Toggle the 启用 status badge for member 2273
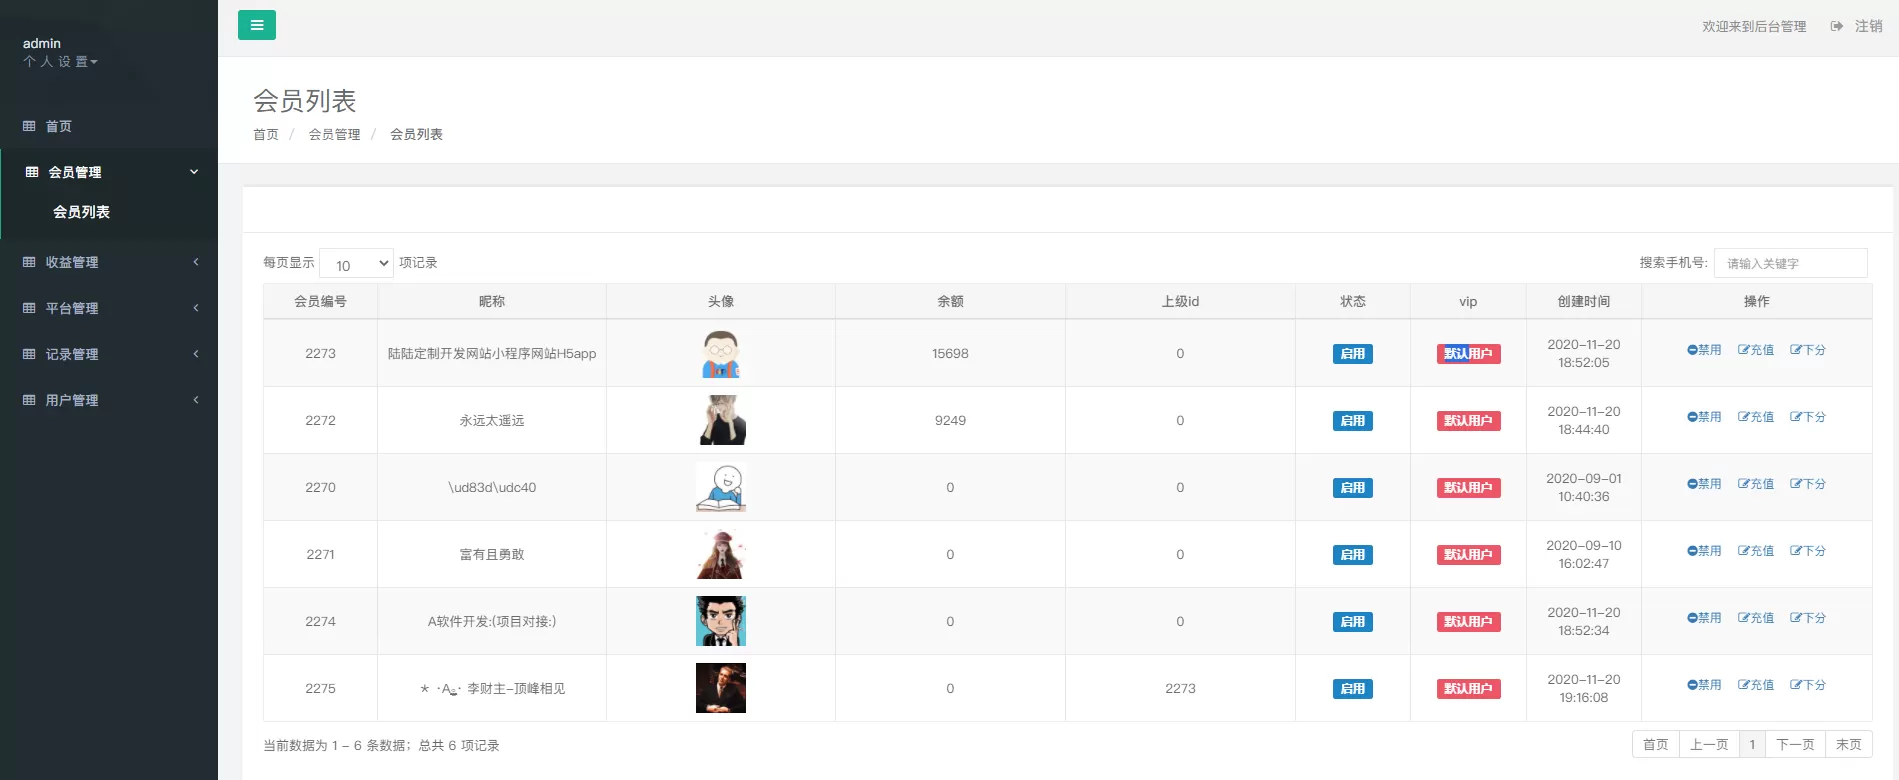Image resolution: width=1899 pixels, height=780 pixels. tap(1352, 354)
